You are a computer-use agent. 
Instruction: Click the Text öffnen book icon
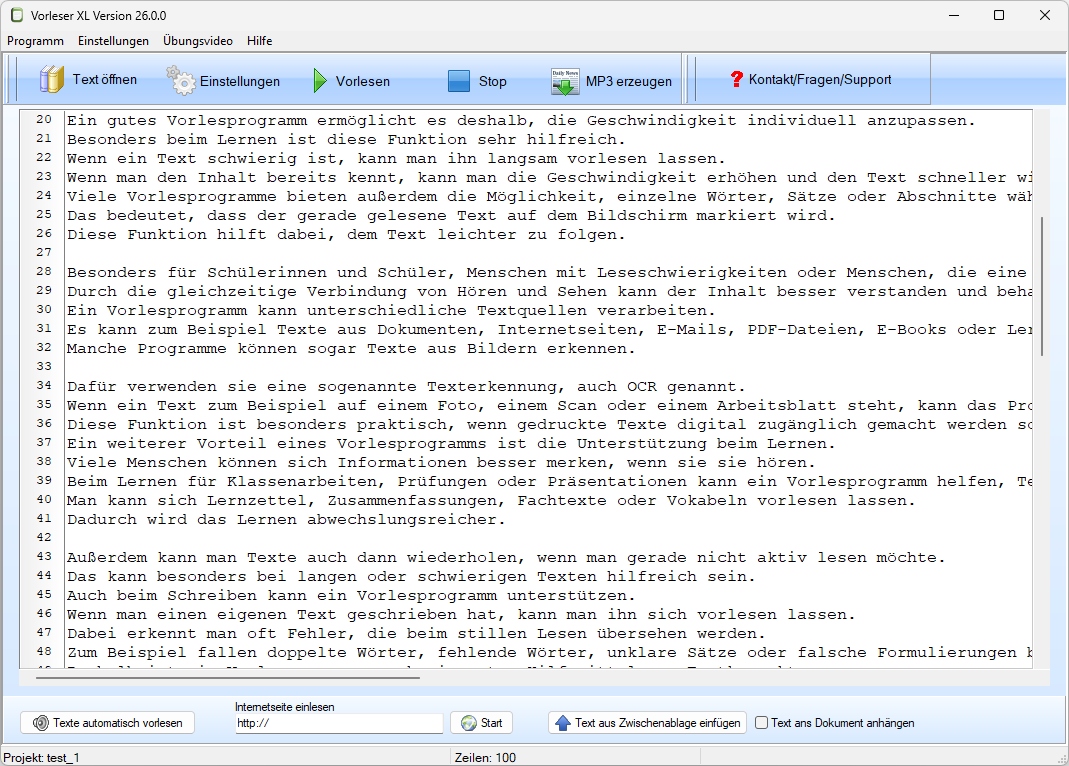coord(52,80)
